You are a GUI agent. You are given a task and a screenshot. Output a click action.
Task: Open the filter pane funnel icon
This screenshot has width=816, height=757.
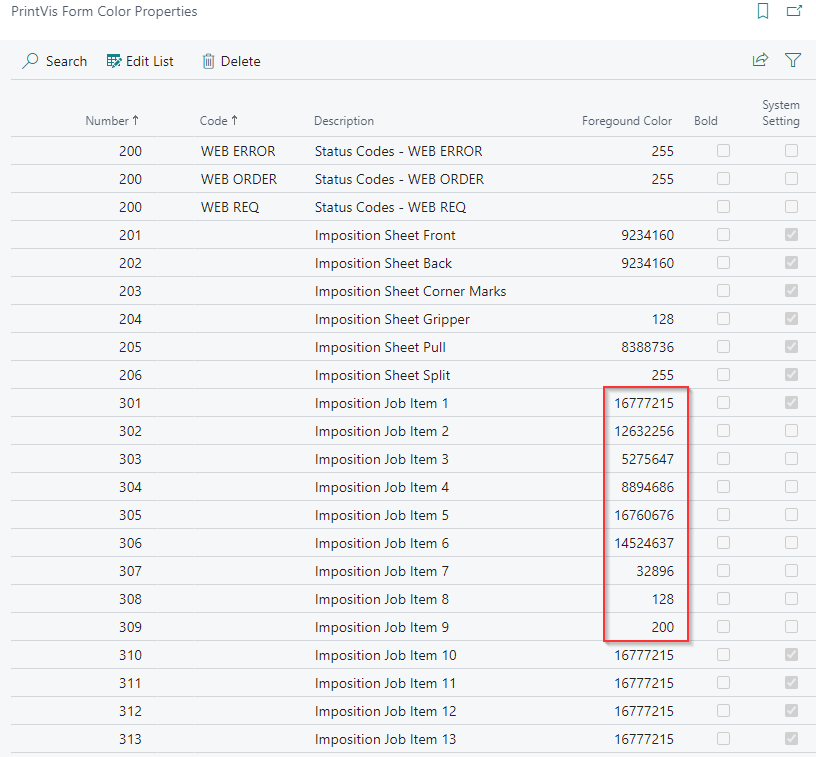point(793,61)
